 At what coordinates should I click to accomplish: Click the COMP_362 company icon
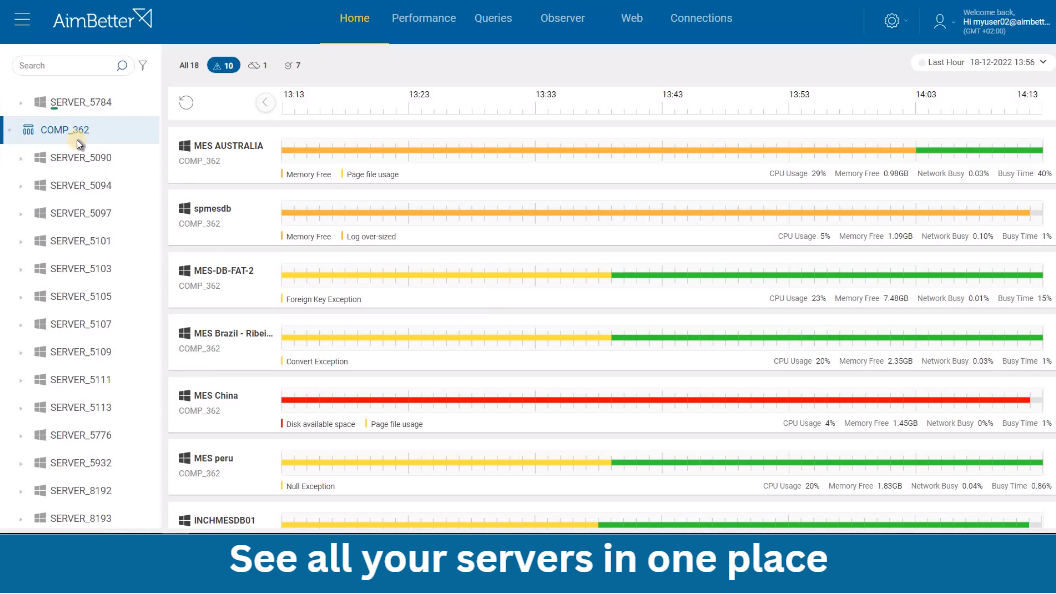tap(28, 130)
